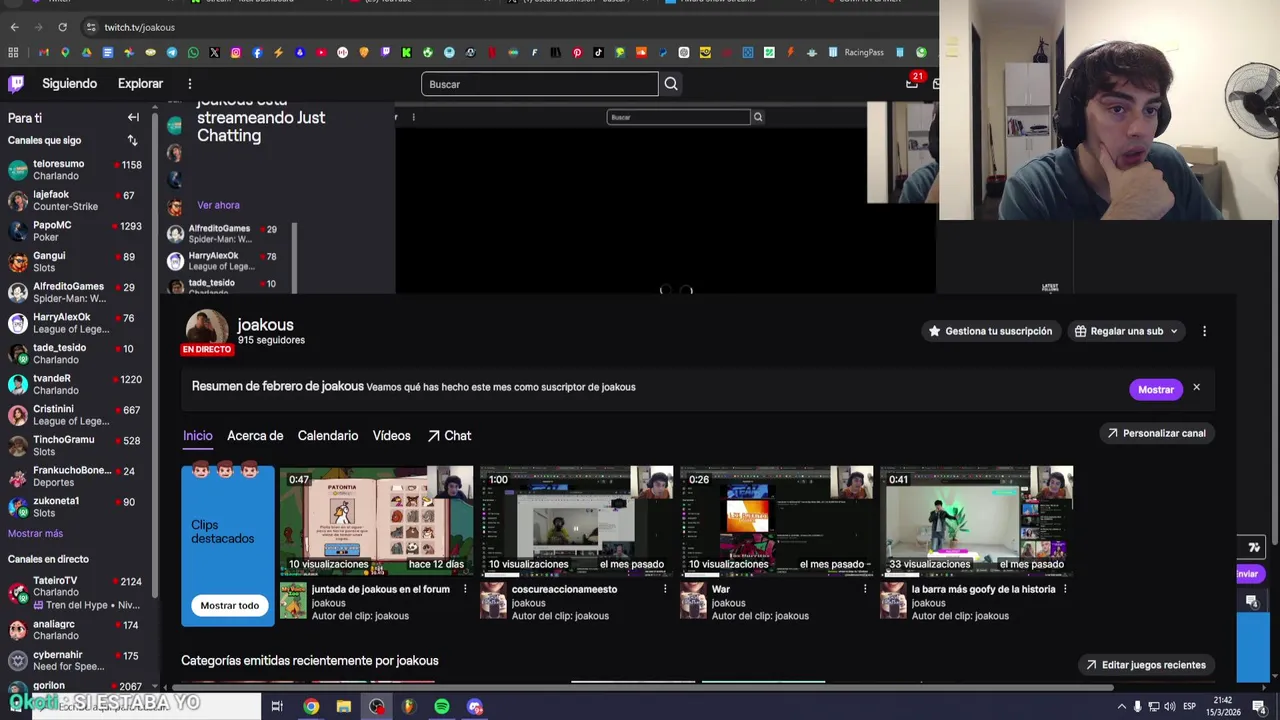Open Task View on the taskbar
Screen dimensions: 1280x720
(277, 707)
